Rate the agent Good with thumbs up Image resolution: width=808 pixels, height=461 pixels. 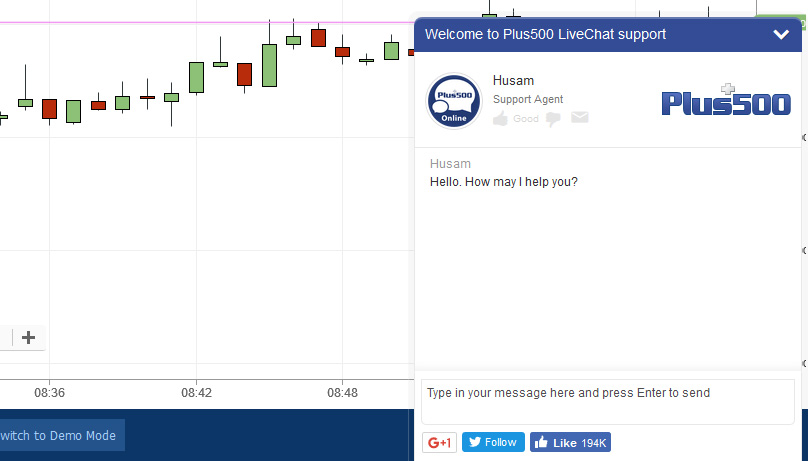pyautogui.click(x=500, y=118)
